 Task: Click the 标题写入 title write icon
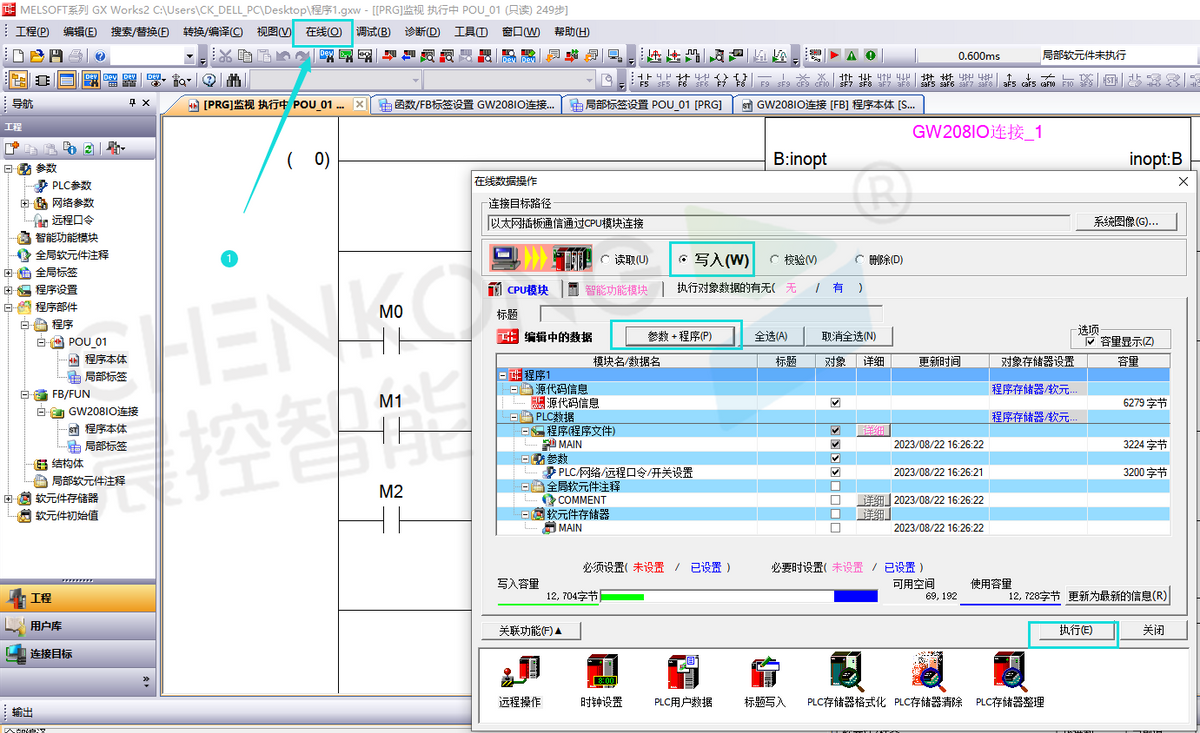[x=765, y=673]
